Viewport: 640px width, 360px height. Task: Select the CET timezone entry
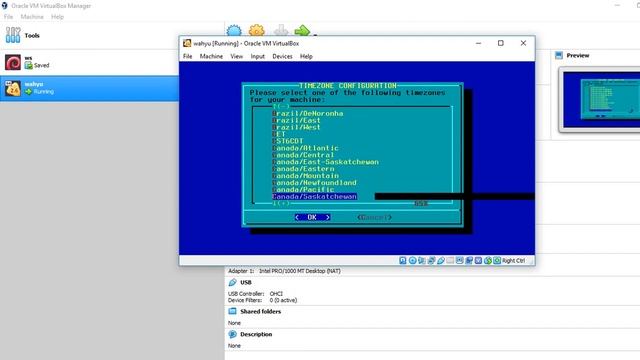pyautogui.click(x=279, y=134)
